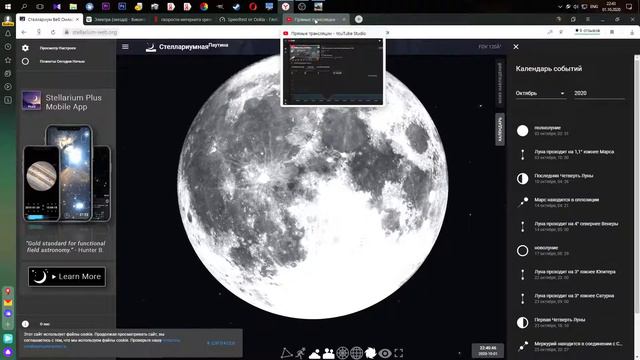640x360 pixels.
Task: Click the YouTube Studio tab preview thumbnail
Action: 333,71
